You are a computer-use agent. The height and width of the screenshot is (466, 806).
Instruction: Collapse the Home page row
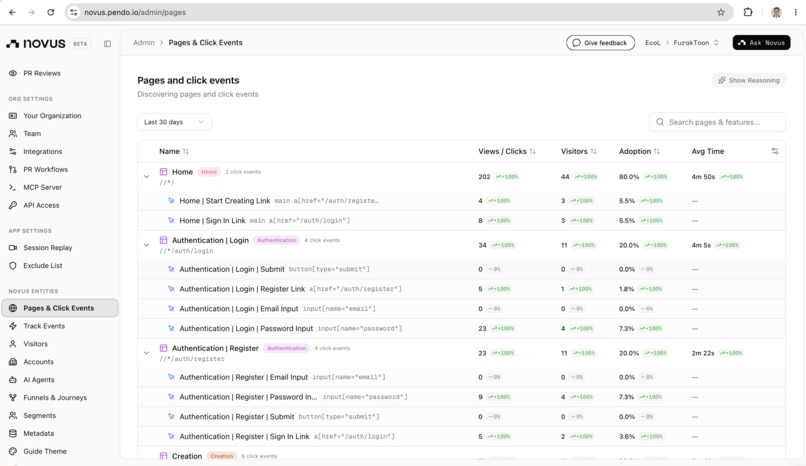tap(146, 176)
